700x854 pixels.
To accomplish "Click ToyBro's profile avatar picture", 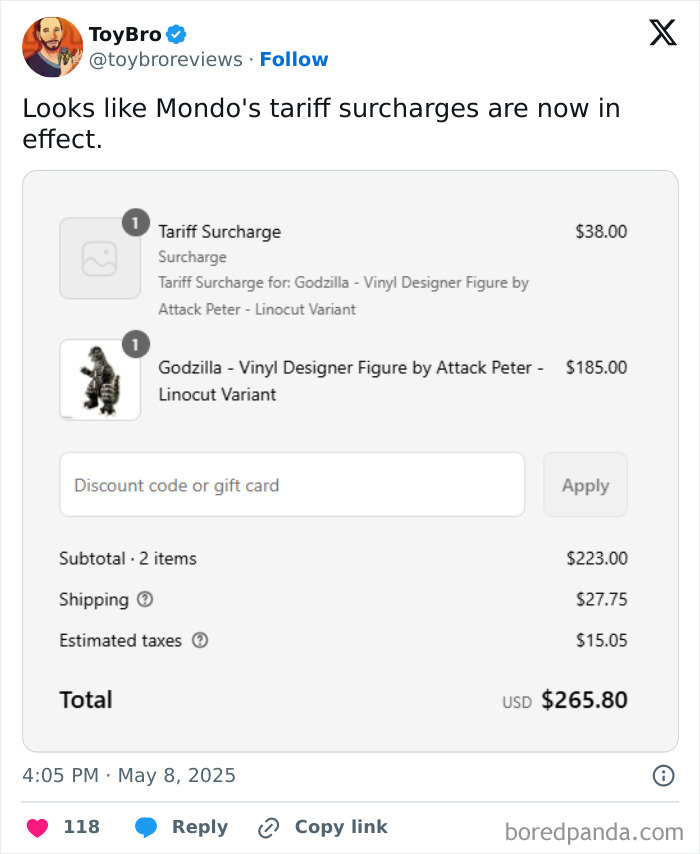I will pos(52,46).
